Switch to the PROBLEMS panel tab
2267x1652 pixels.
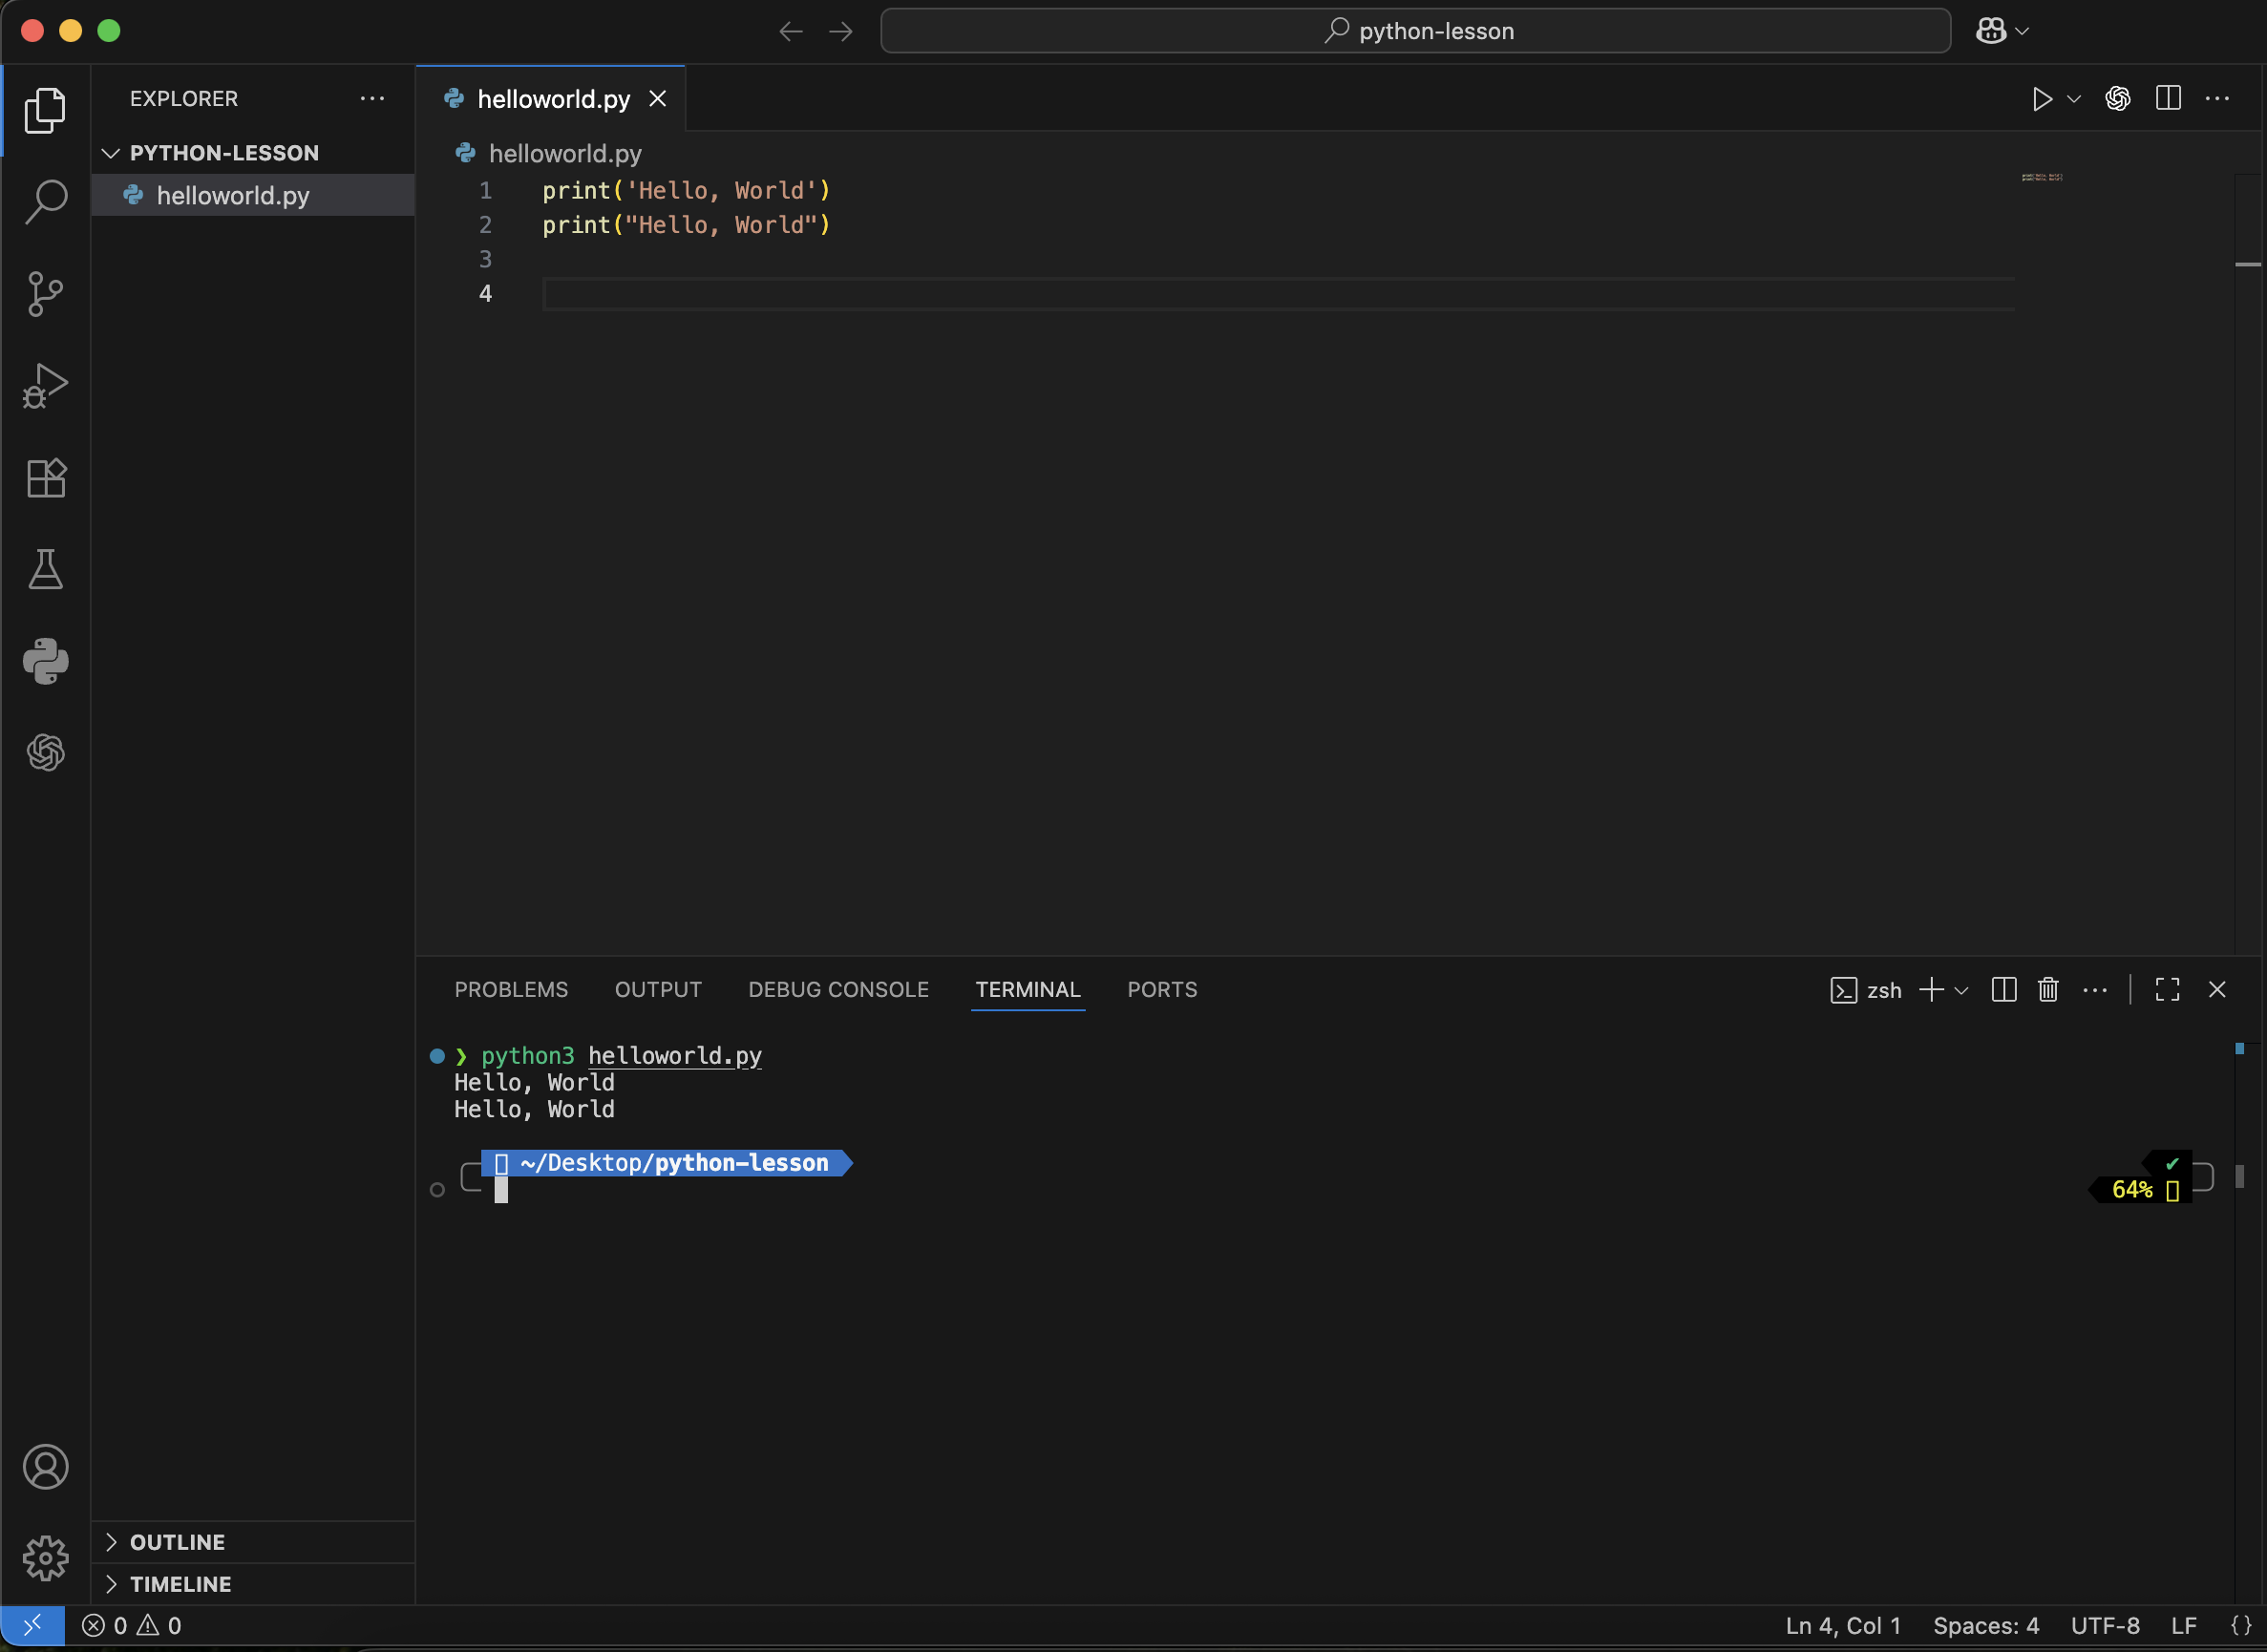coord(511,989)
